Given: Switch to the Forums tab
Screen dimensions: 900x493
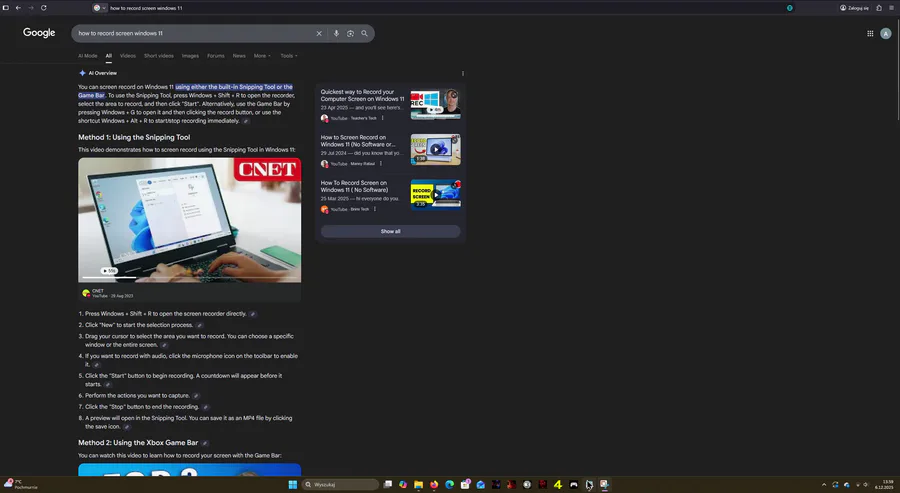Looking at the screenshot, I should pos(216,56).
